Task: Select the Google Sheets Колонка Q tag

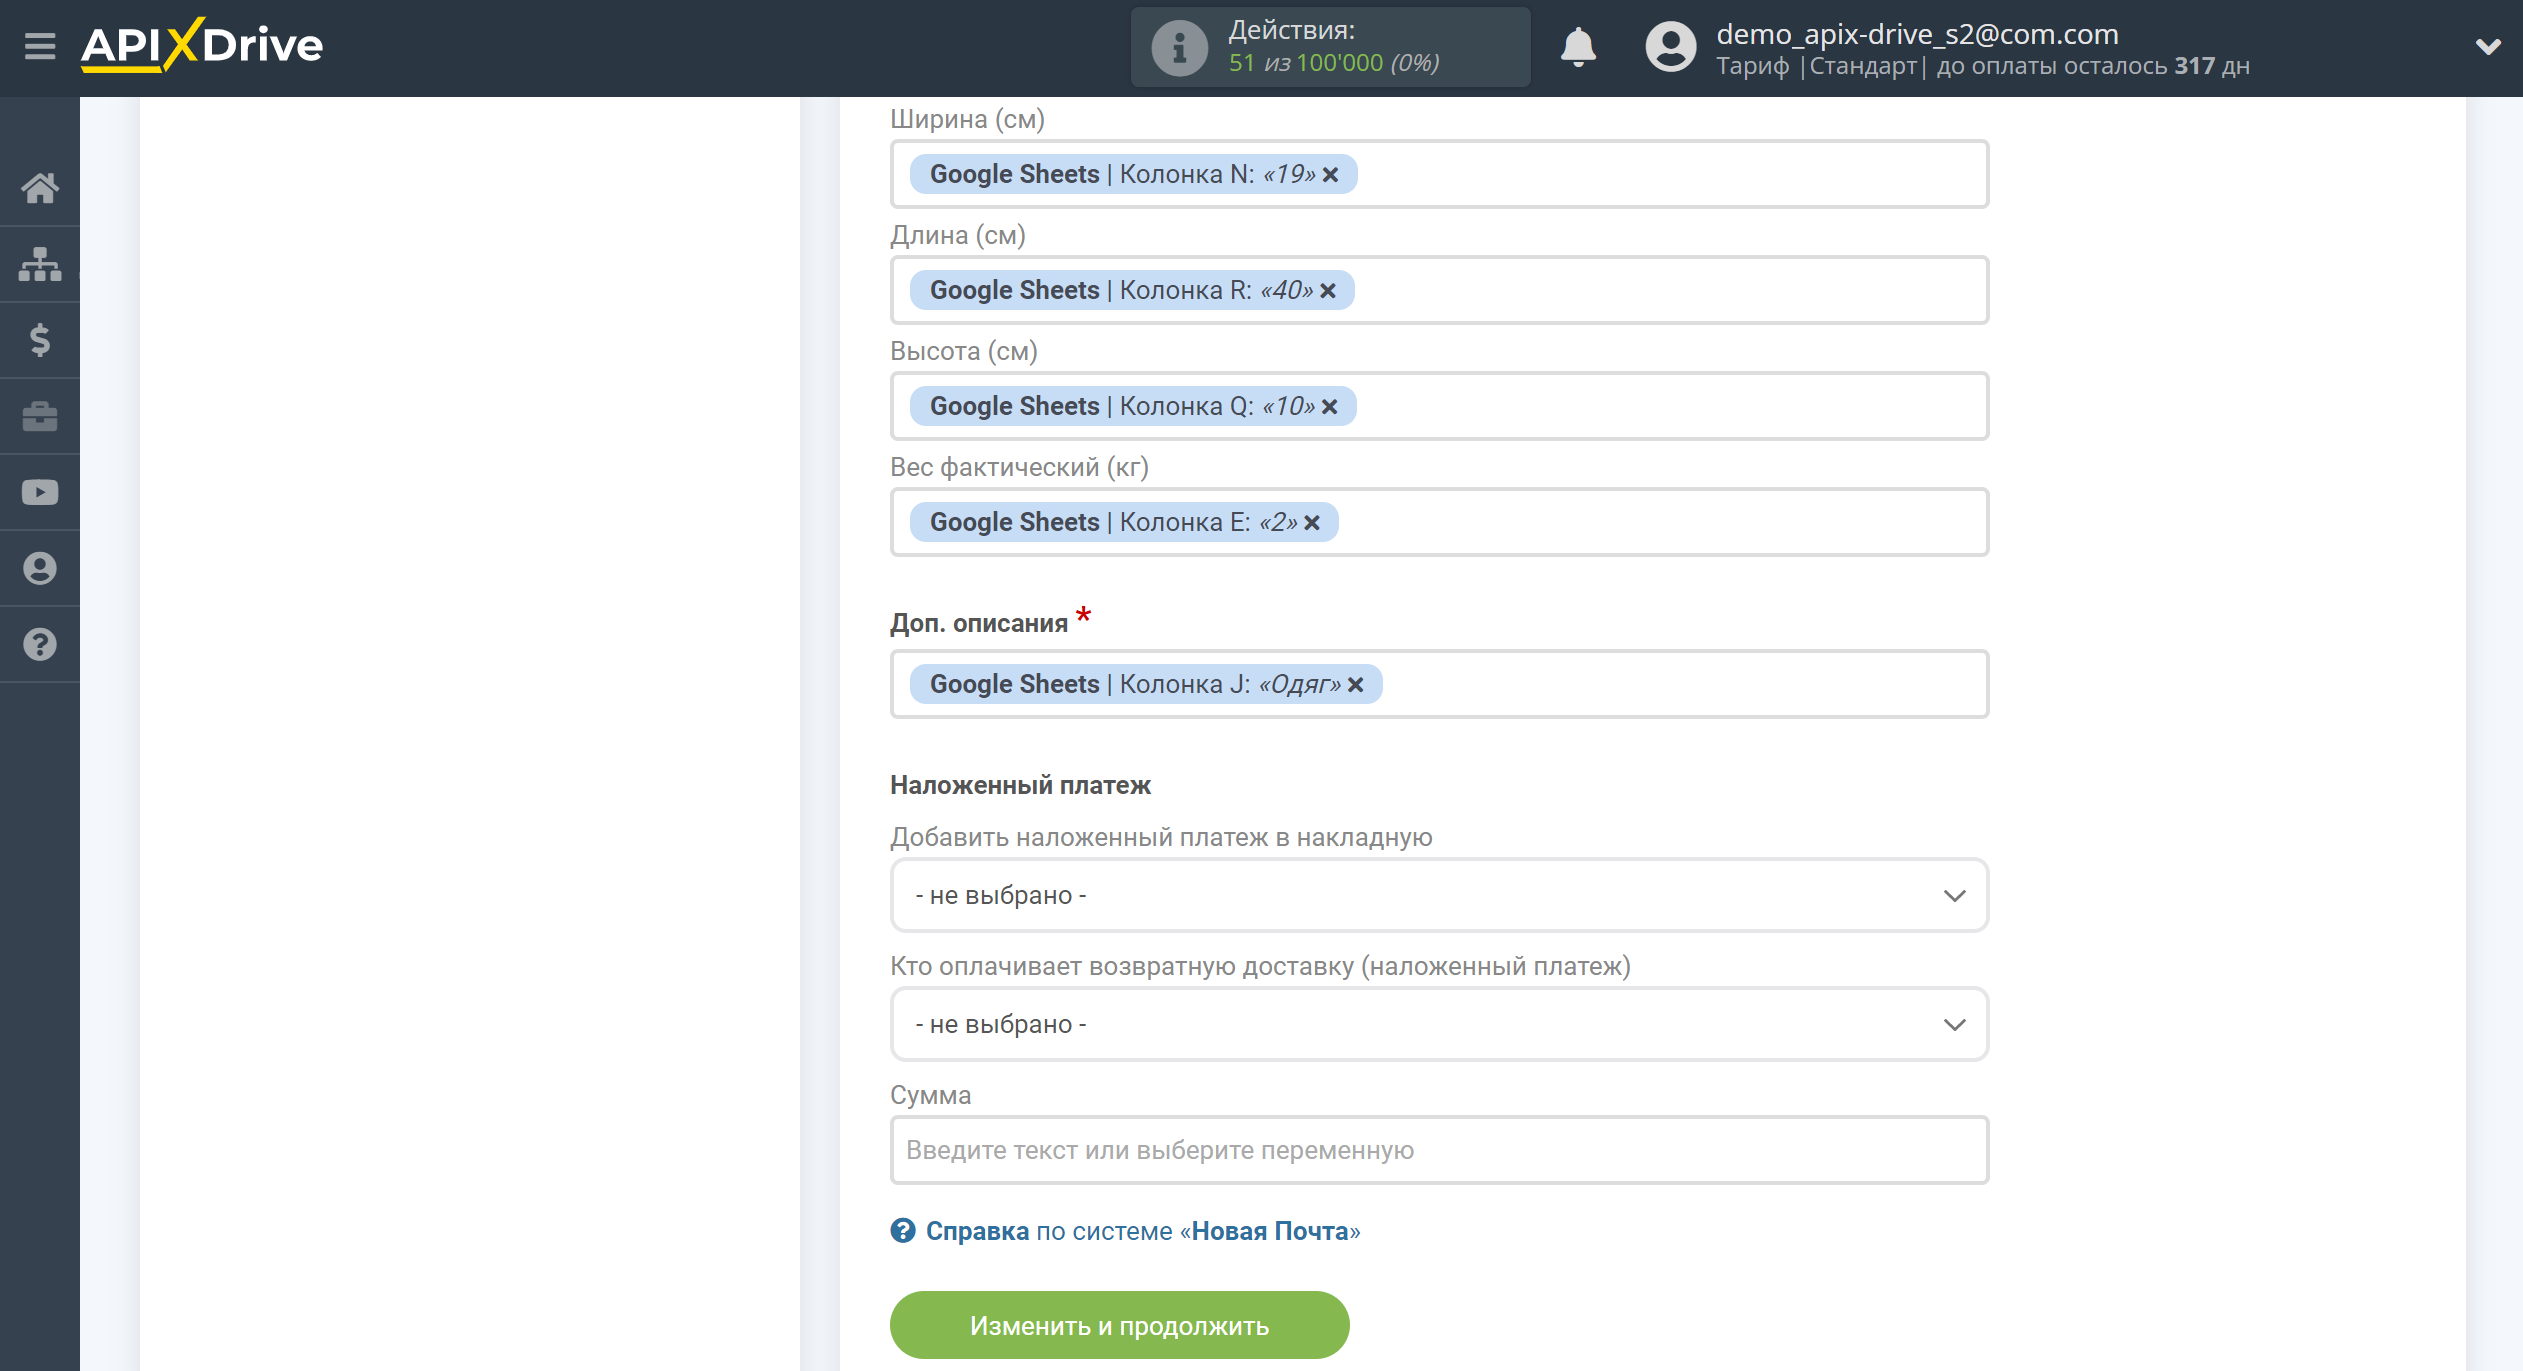Action: click(x=1133, y=406)
